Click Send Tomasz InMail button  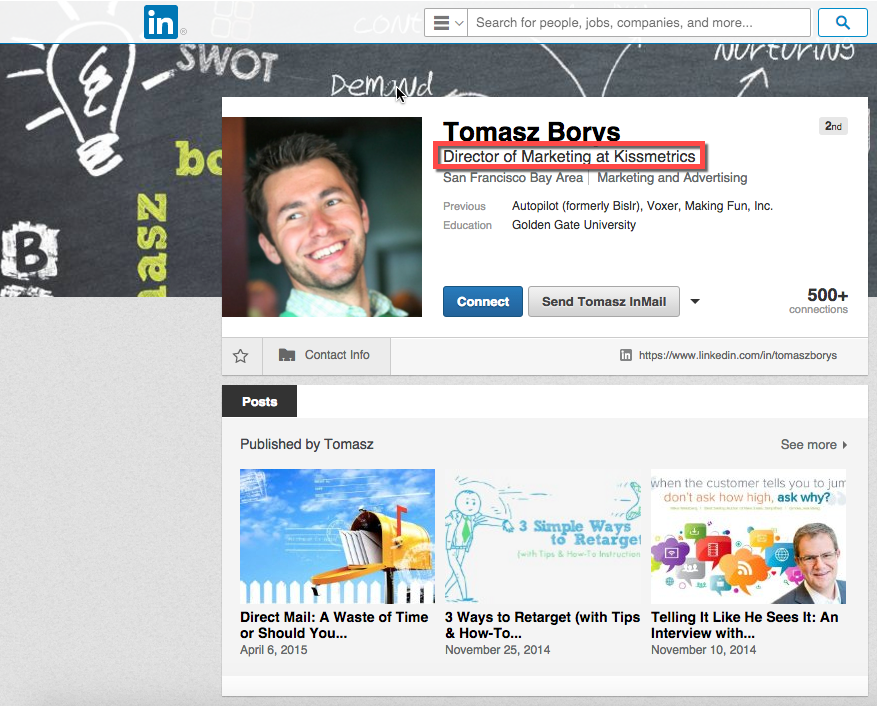[603, 301]
